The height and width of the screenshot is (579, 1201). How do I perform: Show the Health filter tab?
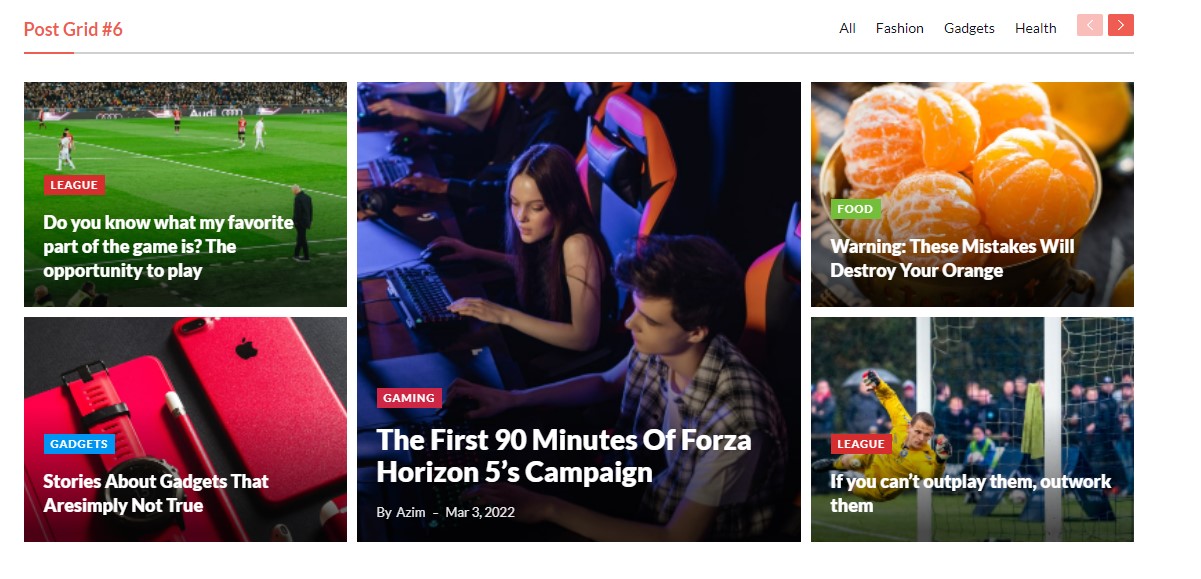pos(1035,28)
